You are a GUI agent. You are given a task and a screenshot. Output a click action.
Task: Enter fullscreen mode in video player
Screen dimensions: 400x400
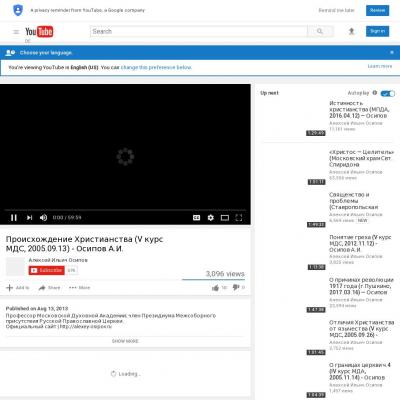[239, 218]
